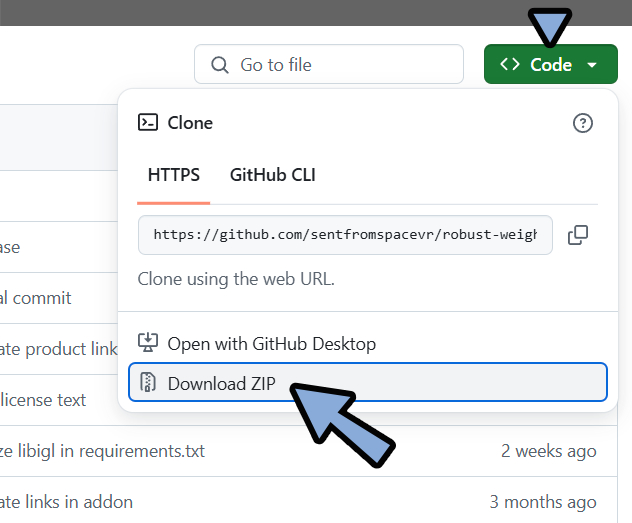Click the Go to file search field
This screenshot has width=632, height=523.
(329, 64)
